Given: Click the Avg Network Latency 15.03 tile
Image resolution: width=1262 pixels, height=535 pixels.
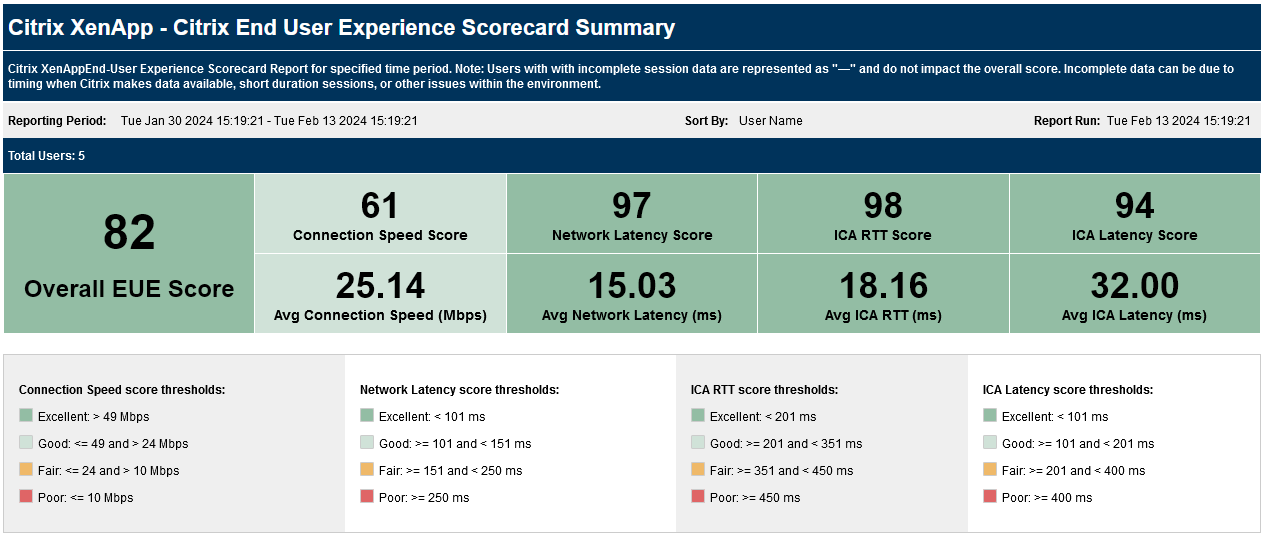Looking at the screenshot, I should (x=632, y=294).
